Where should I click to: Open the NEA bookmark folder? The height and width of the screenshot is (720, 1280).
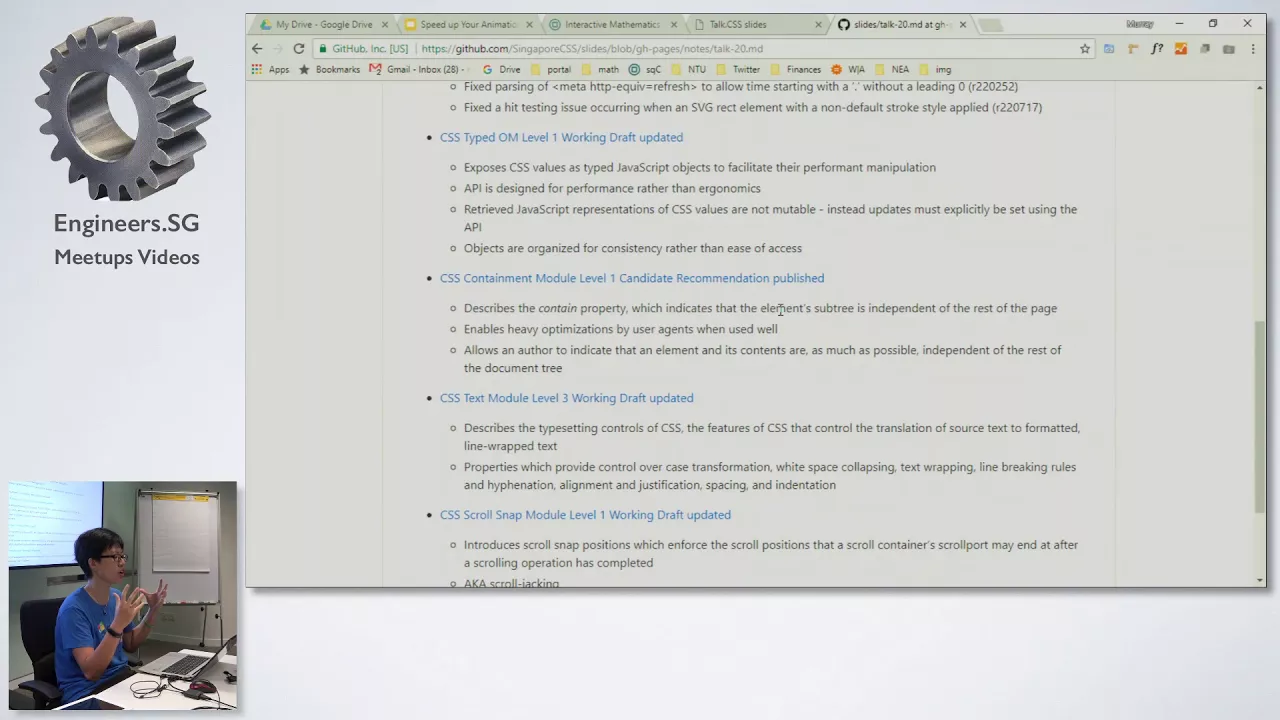tap(892, 69)
